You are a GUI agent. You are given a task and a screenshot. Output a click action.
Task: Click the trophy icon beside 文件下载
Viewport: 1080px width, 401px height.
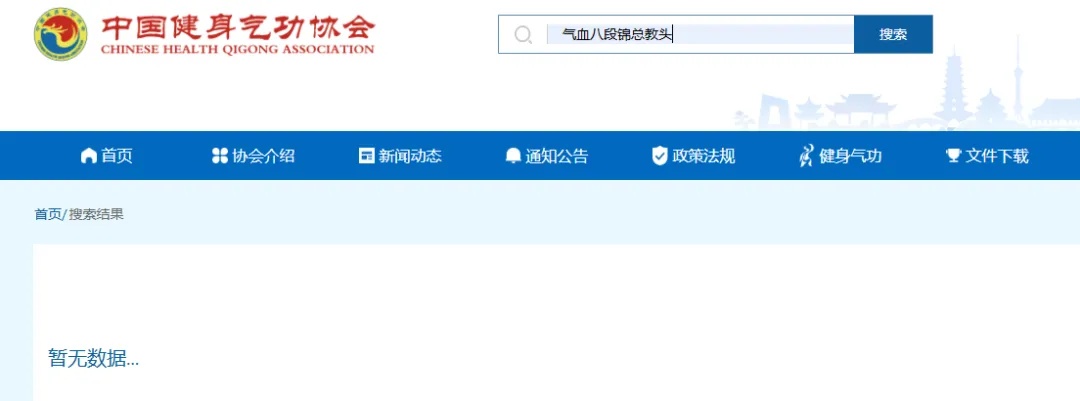click(953, 156)
